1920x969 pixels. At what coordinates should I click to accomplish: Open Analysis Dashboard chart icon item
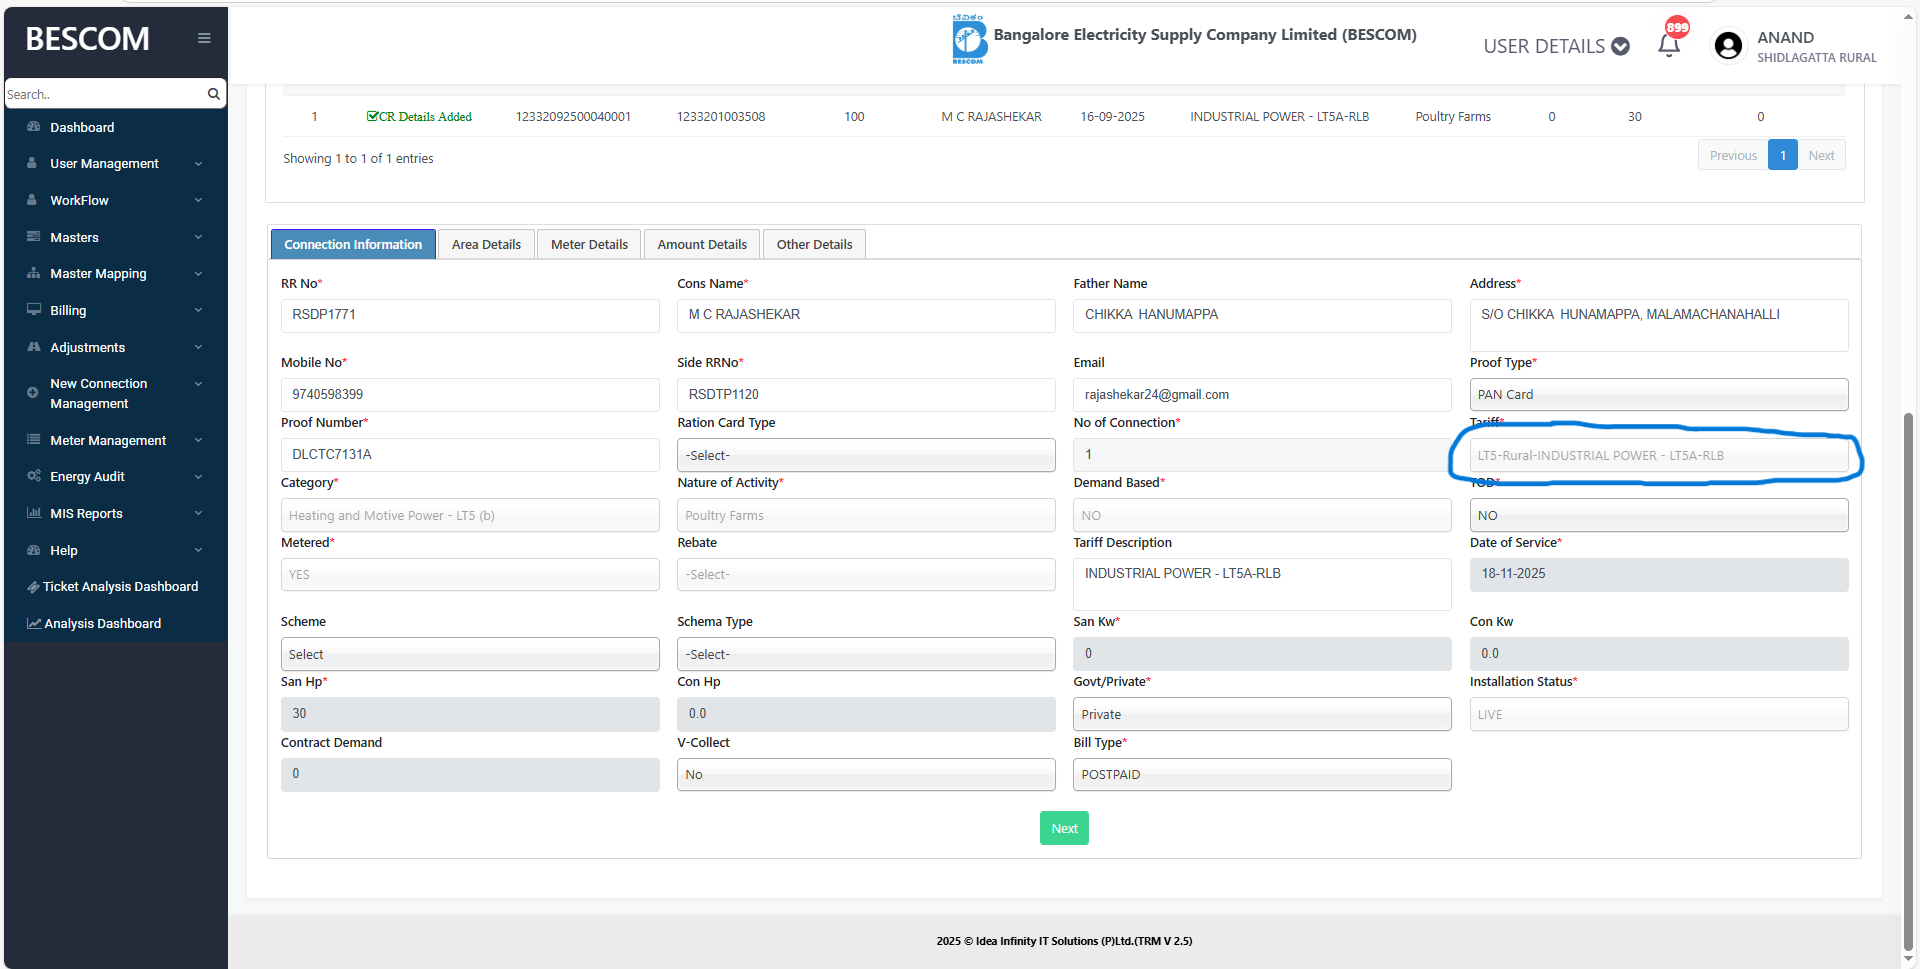34,624
